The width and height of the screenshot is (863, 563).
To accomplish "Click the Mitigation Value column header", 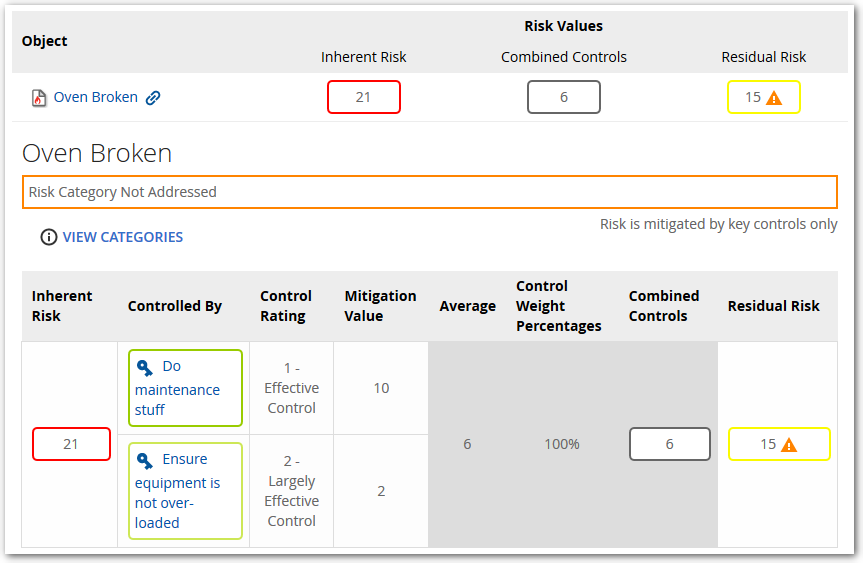I will pos(380,306).
